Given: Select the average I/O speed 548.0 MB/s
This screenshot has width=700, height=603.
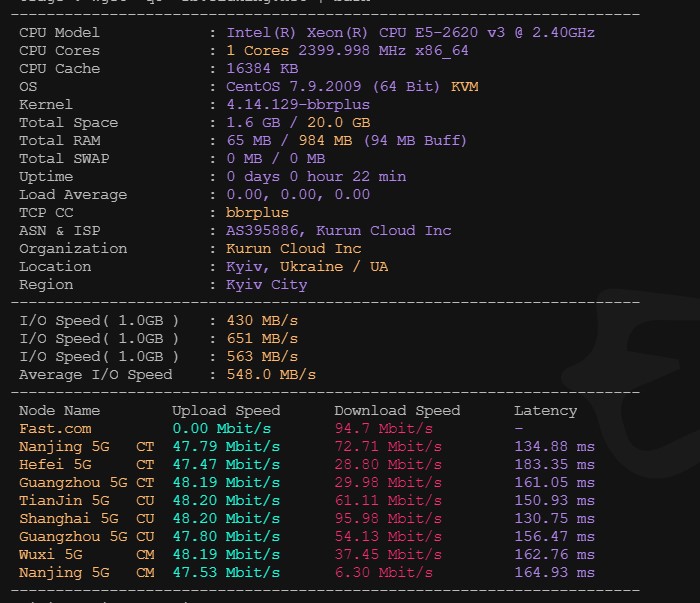Looking at the screenshot, I should tap(271, 374).
